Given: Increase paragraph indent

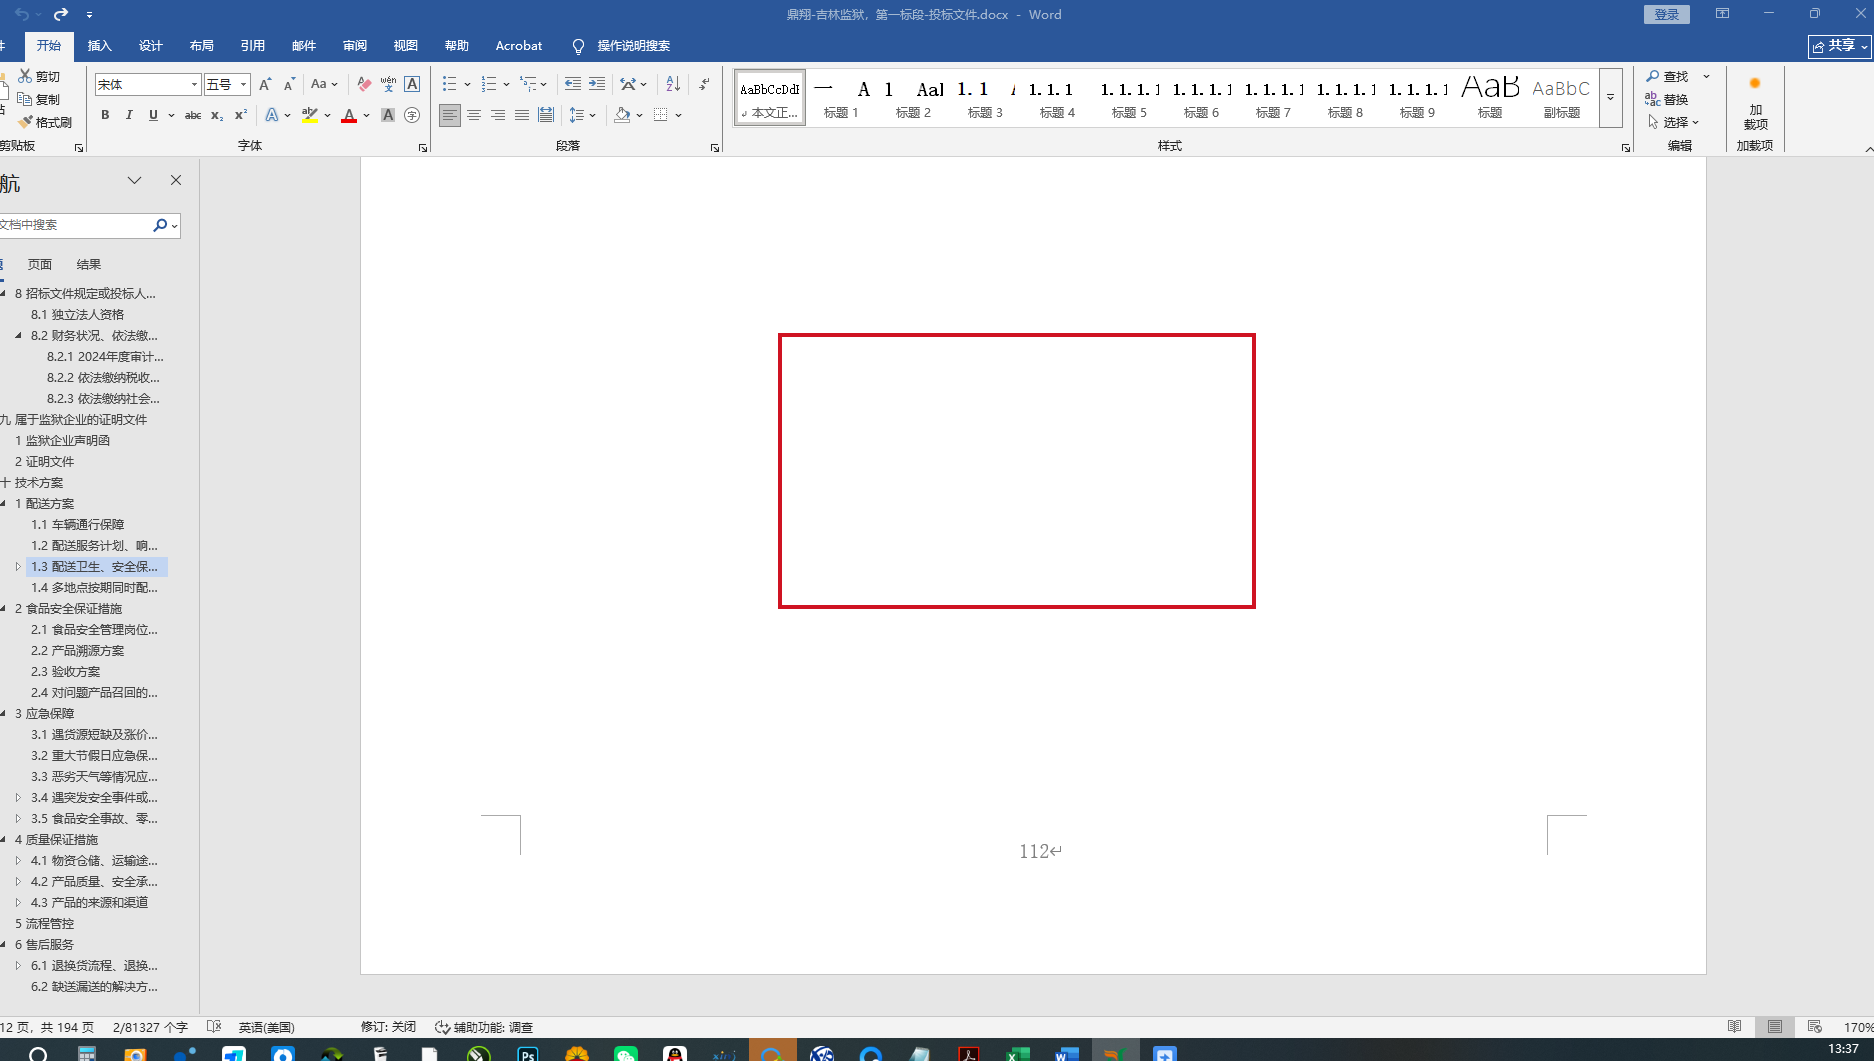Looking at the screenshot, I should [x=597, y=85].
